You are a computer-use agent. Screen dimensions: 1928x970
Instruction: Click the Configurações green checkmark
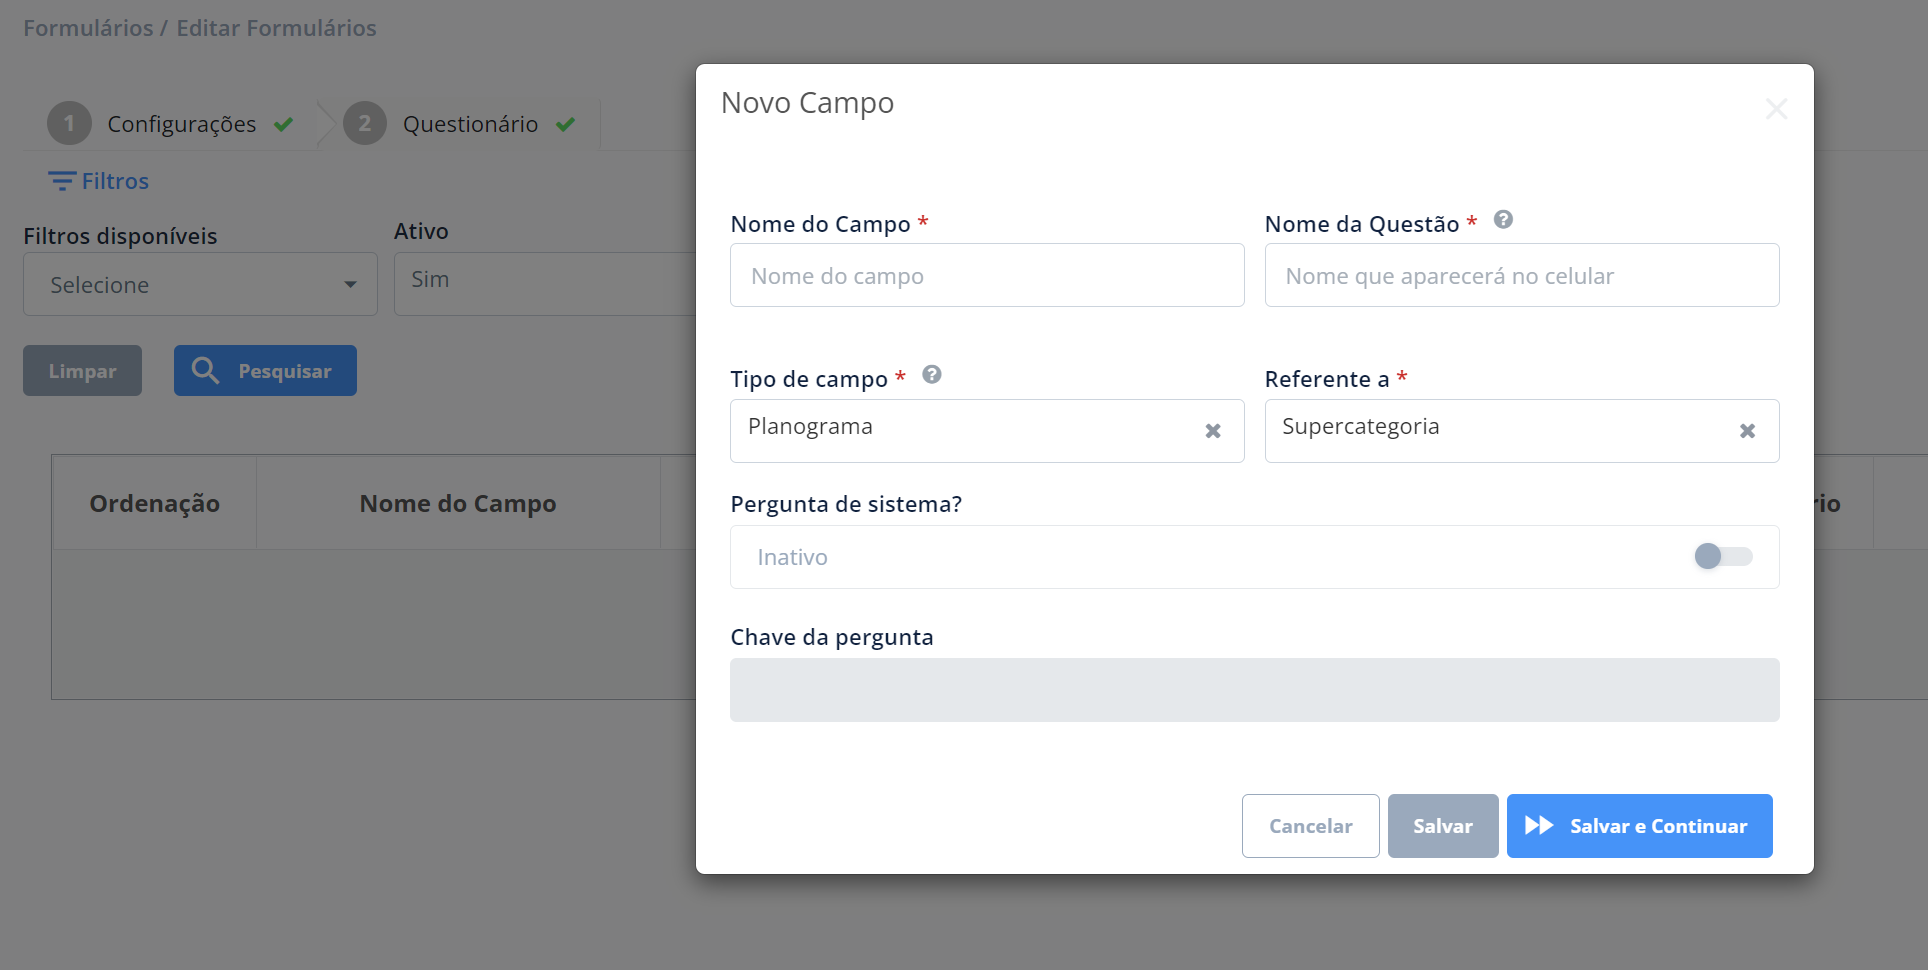click(x=284, y=124)
